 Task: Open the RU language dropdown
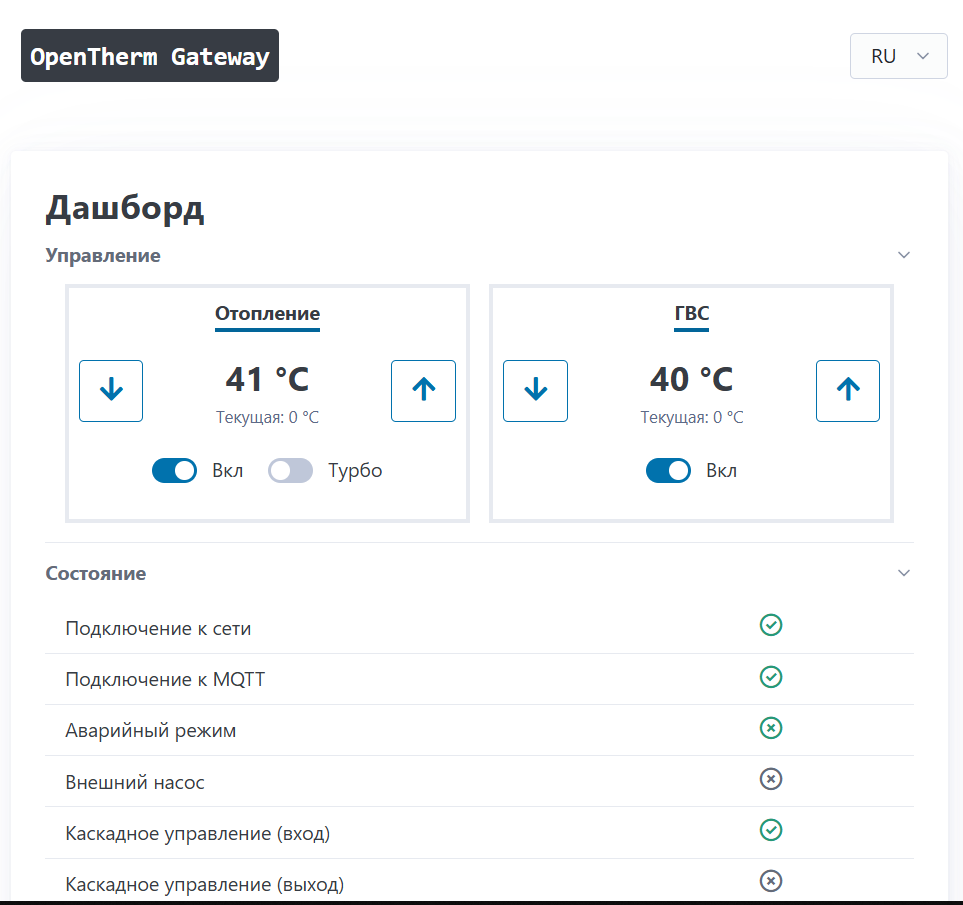point(898,56)
